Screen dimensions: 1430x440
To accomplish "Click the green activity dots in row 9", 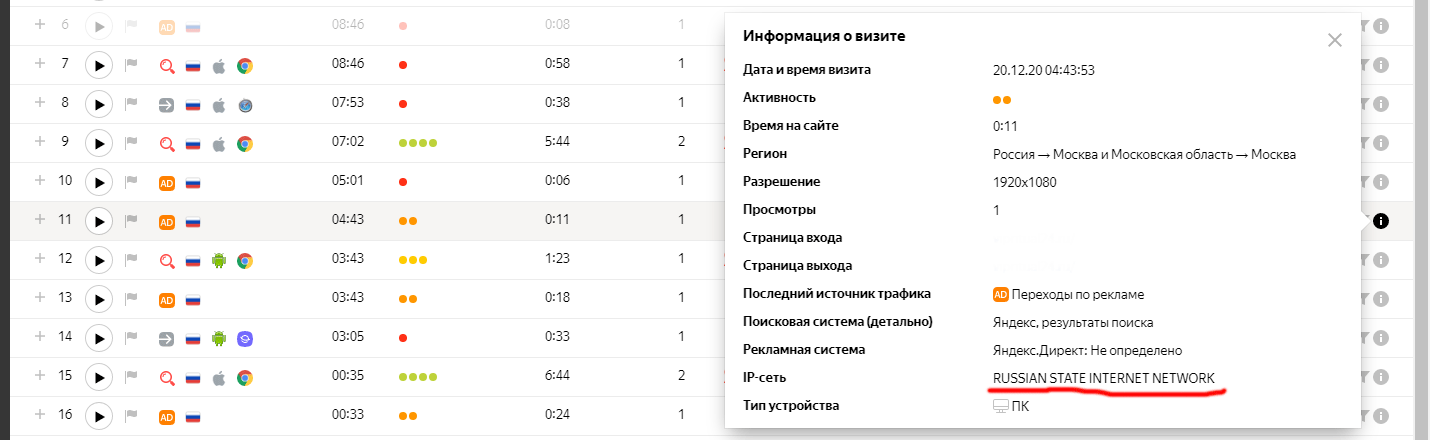I will pos(418,143).
